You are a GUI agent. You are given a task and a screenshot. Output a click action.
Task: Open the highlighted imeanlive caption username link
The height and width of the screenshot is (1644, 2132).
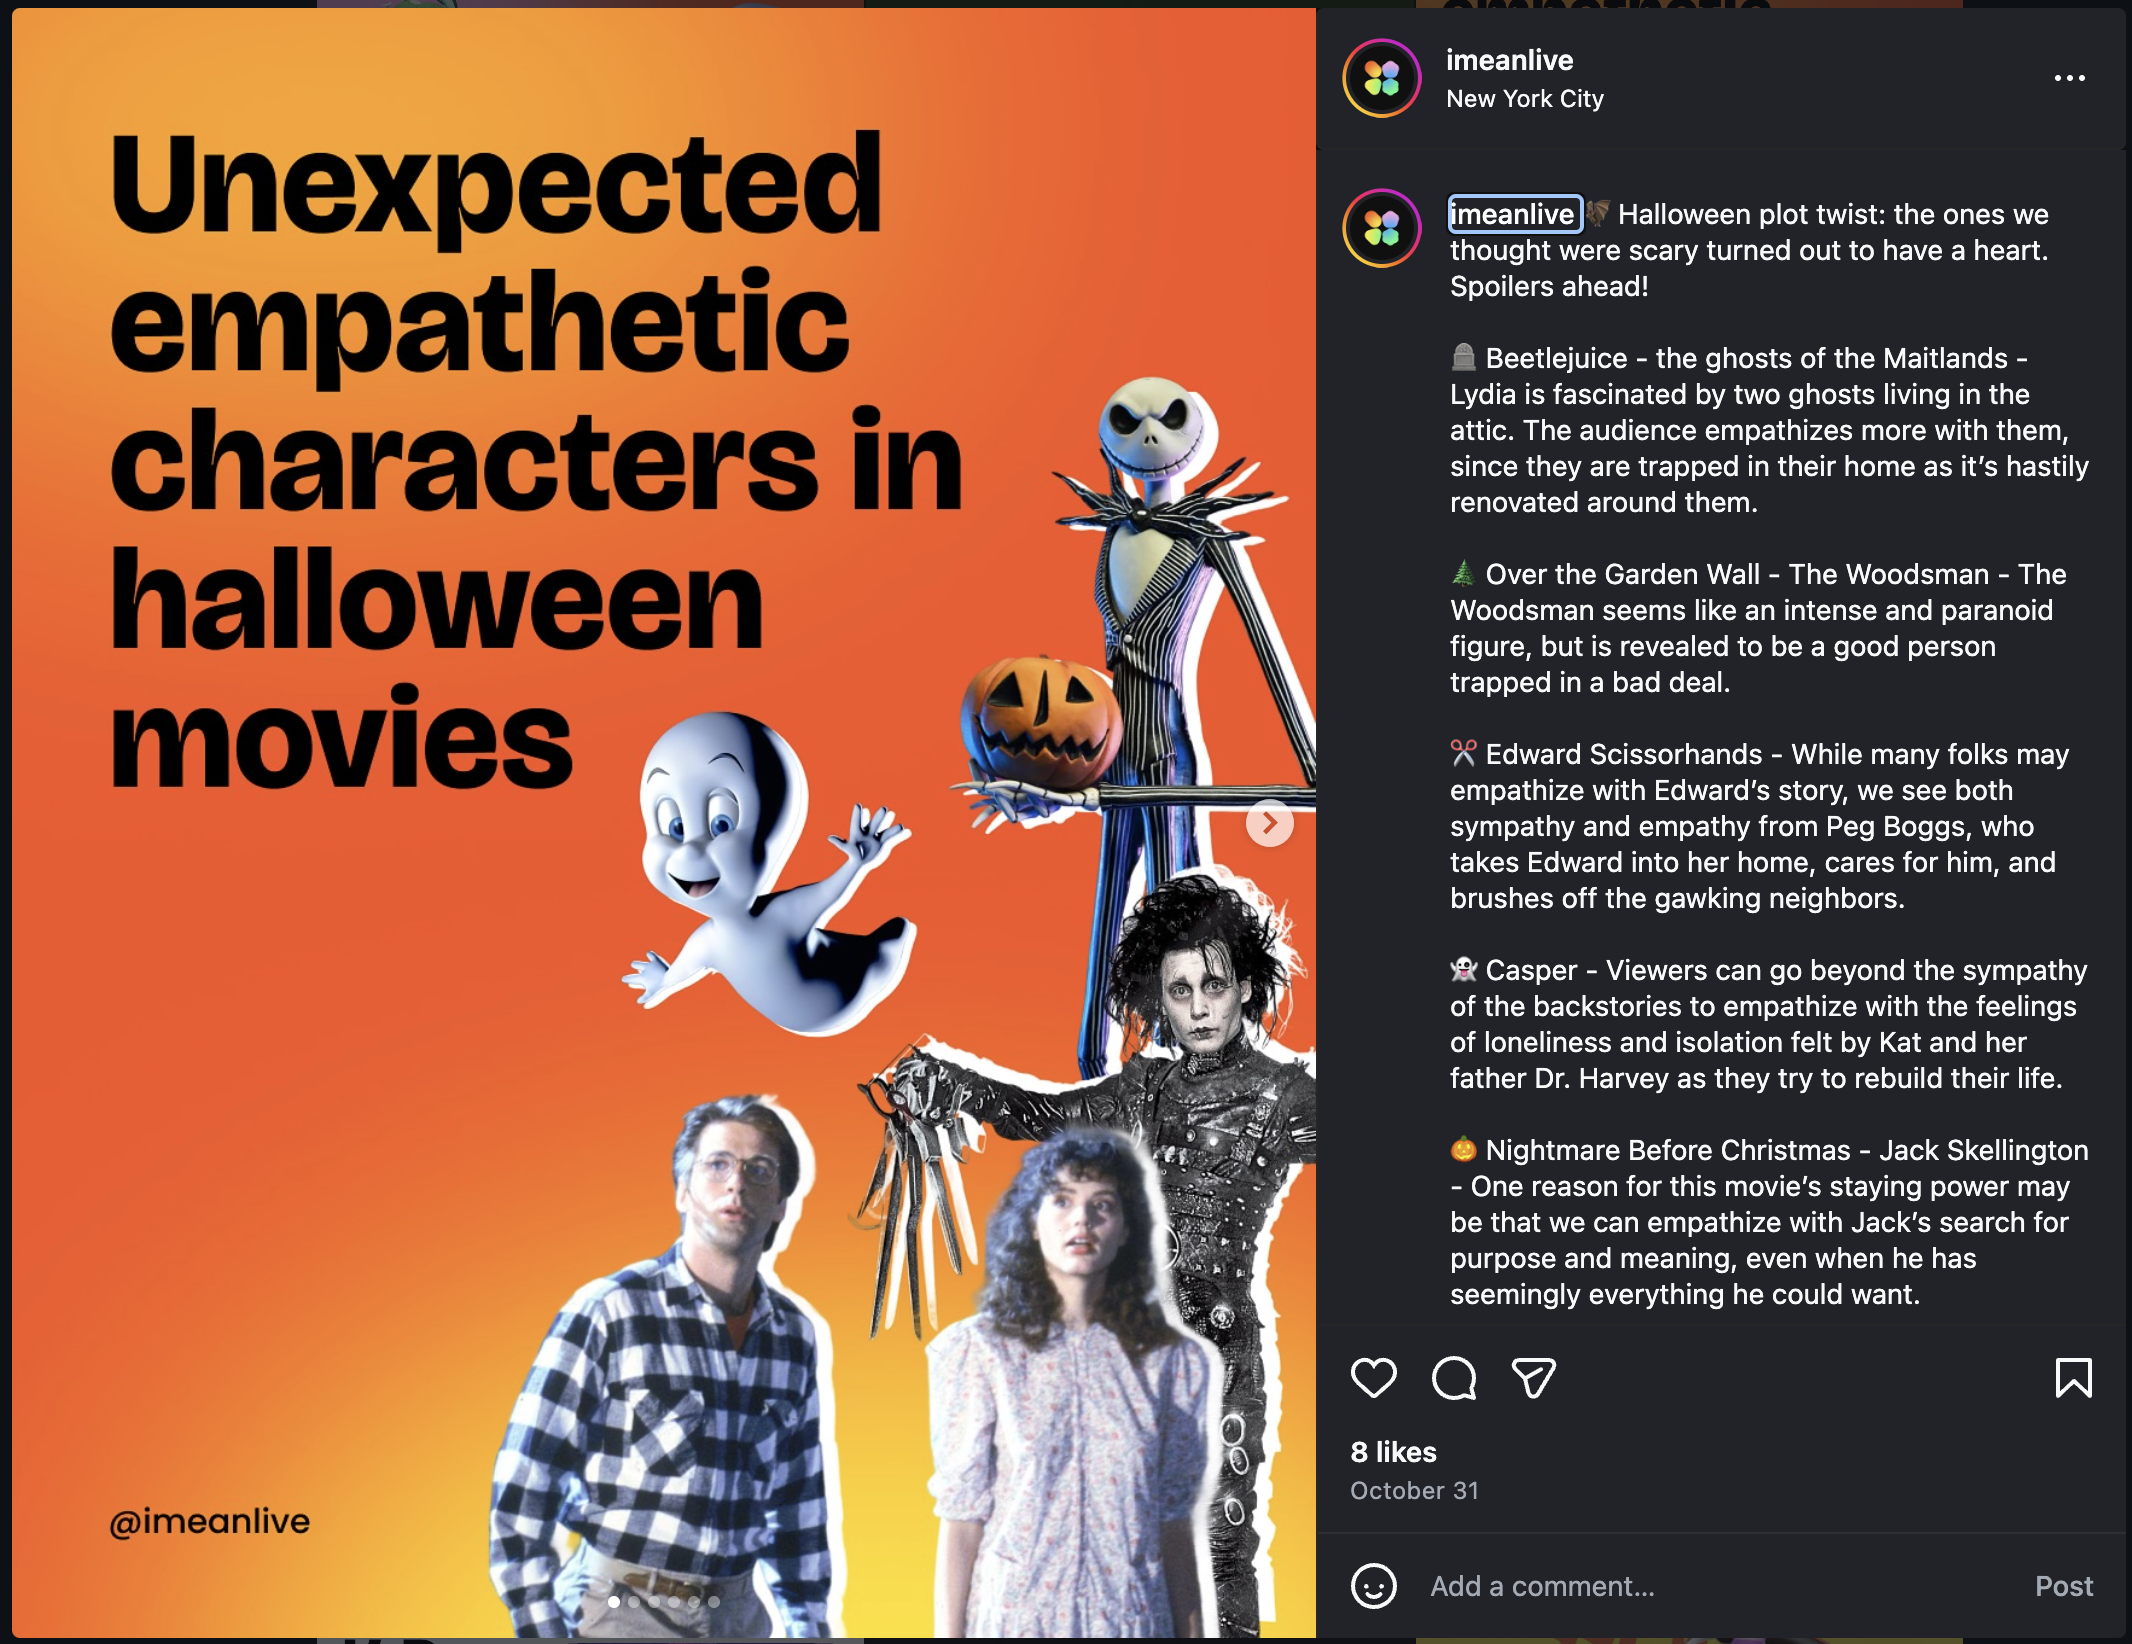1515,214
